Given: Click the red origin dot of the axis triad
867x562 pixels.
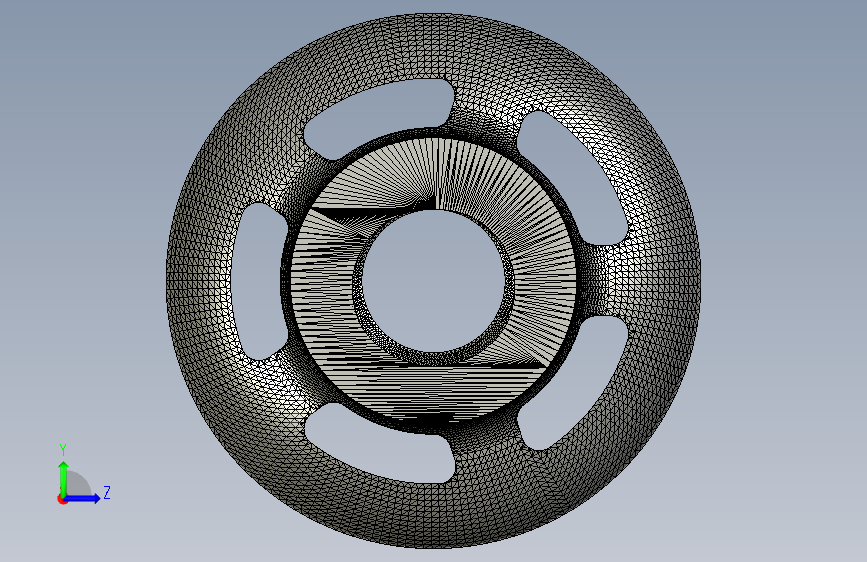Looking at the screenshot, I should [x=62, y=499].
